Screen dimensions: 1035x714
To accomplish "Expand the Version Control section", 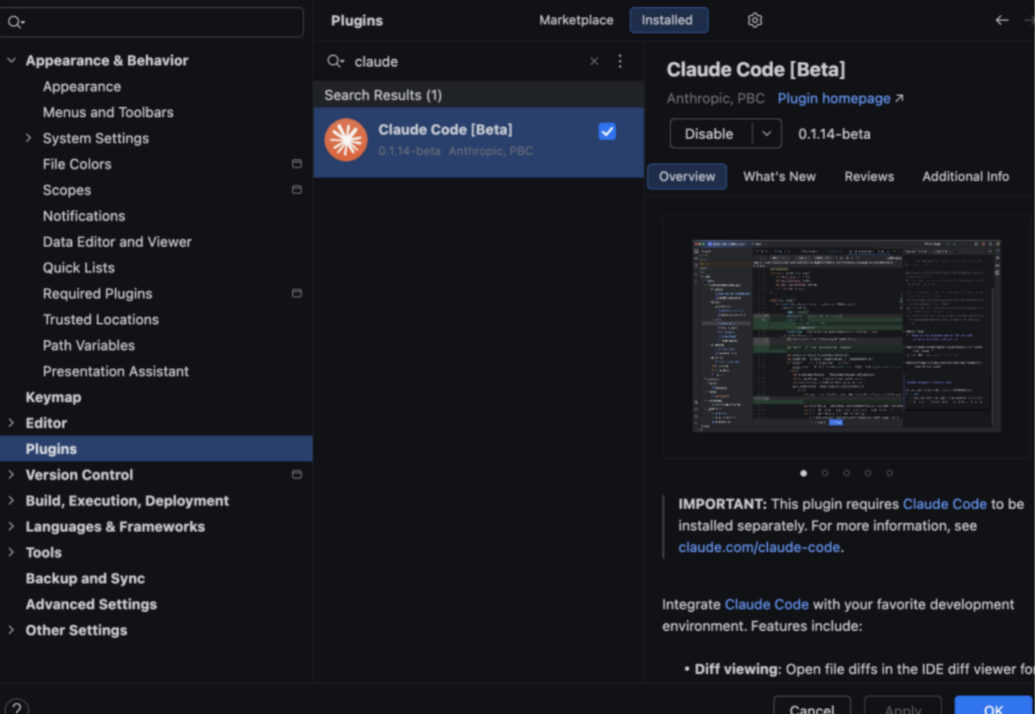I will click(11, 474).
